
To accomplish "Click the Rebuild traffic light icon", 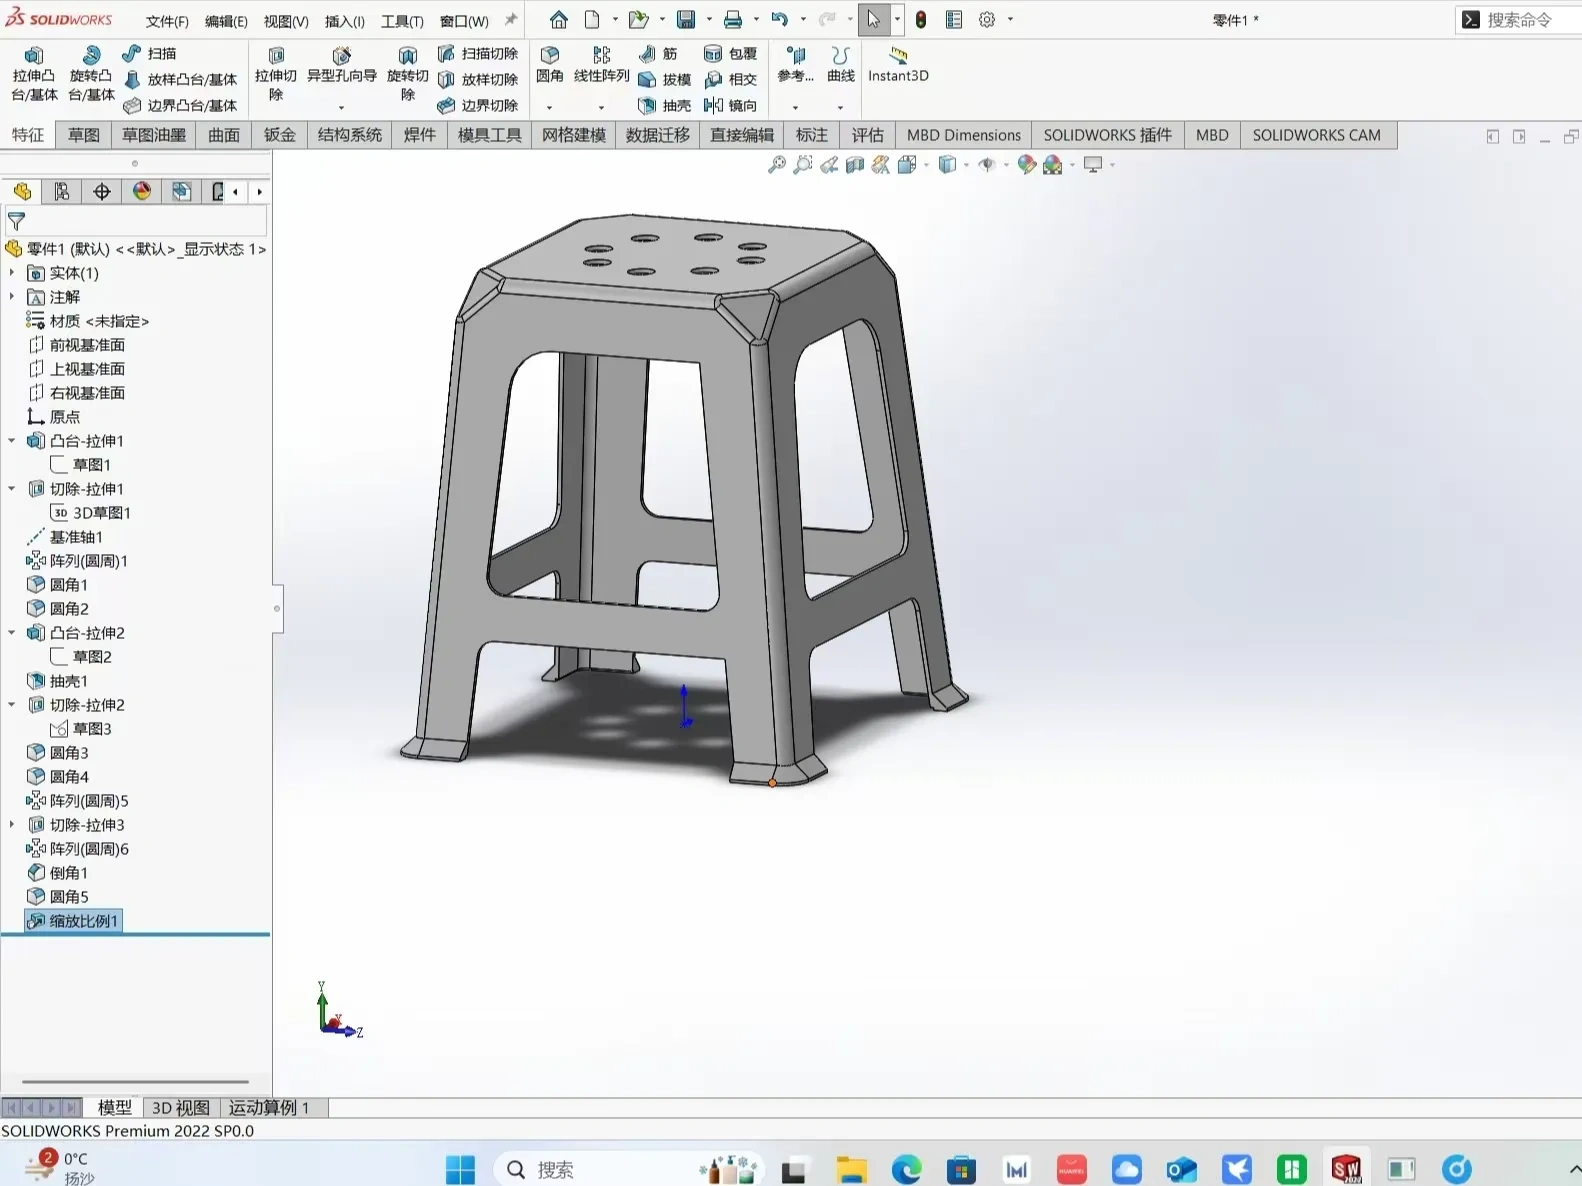I will point(921,19).
